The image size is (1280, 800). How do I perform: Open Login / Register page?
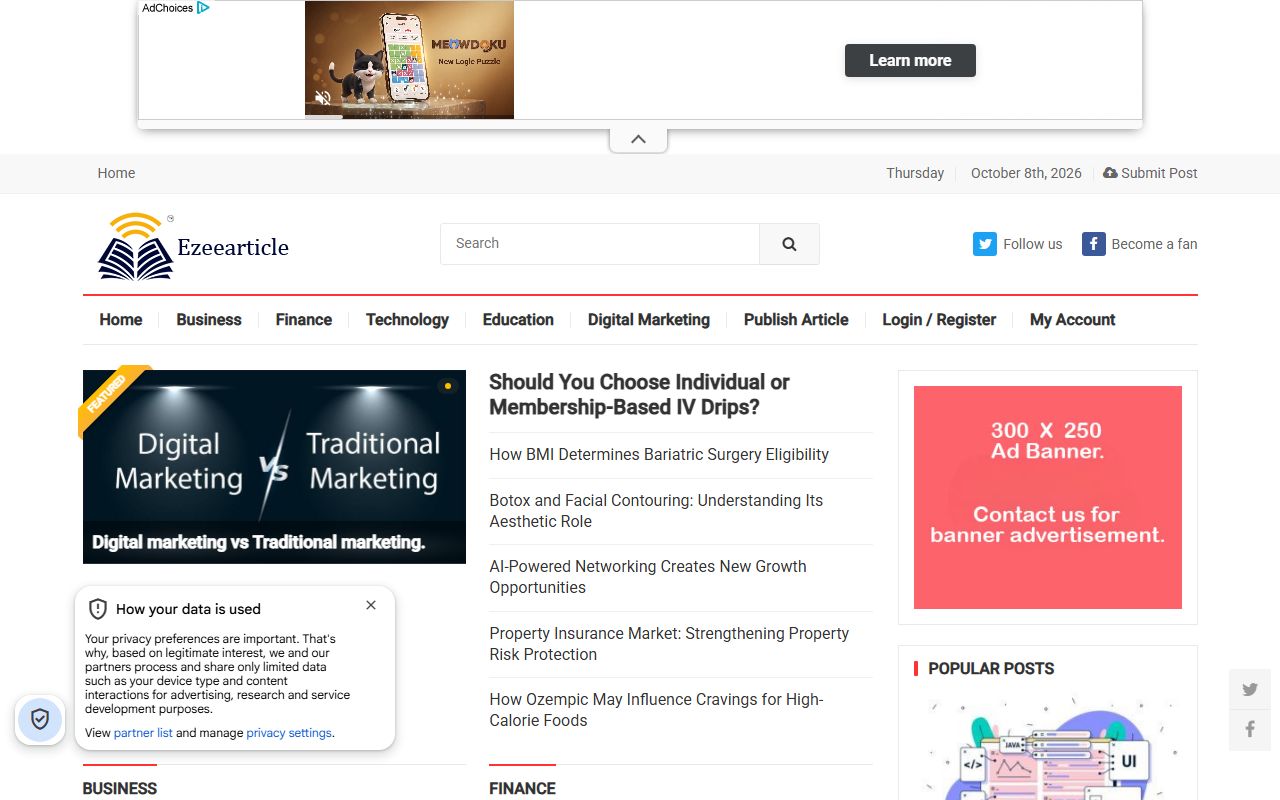point(939,320)
